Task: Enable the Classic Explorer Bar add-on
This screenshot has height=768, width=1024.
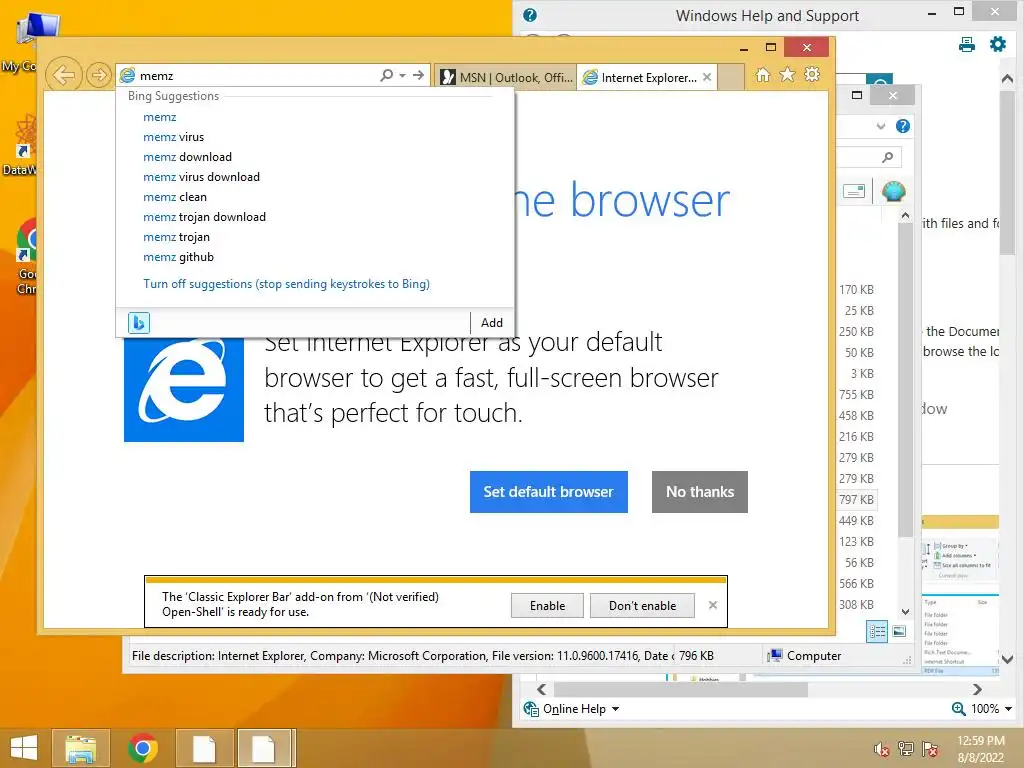Action: [x=547, y=605]
